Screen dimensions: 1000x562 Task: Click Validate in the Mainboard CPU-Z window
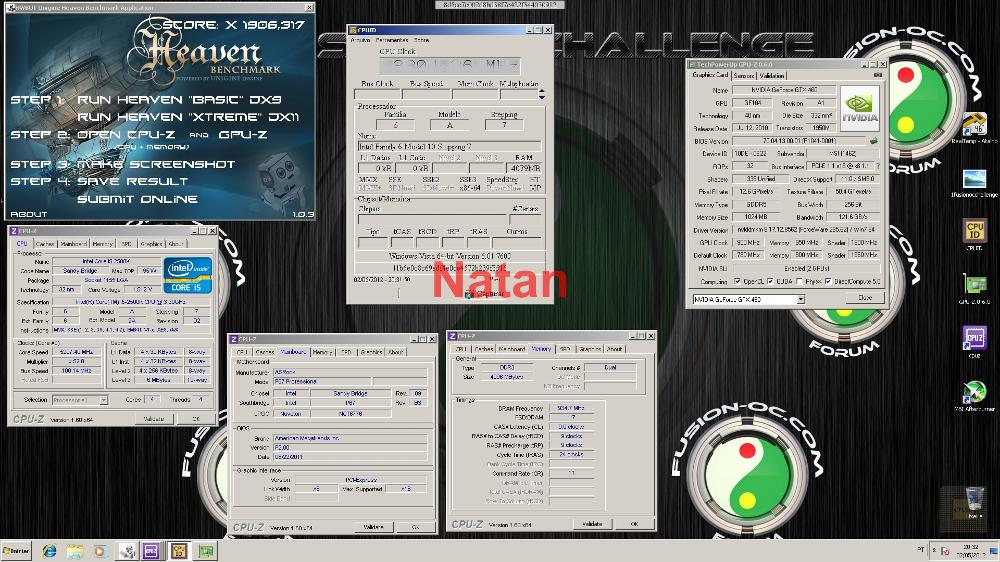[373, 527]
